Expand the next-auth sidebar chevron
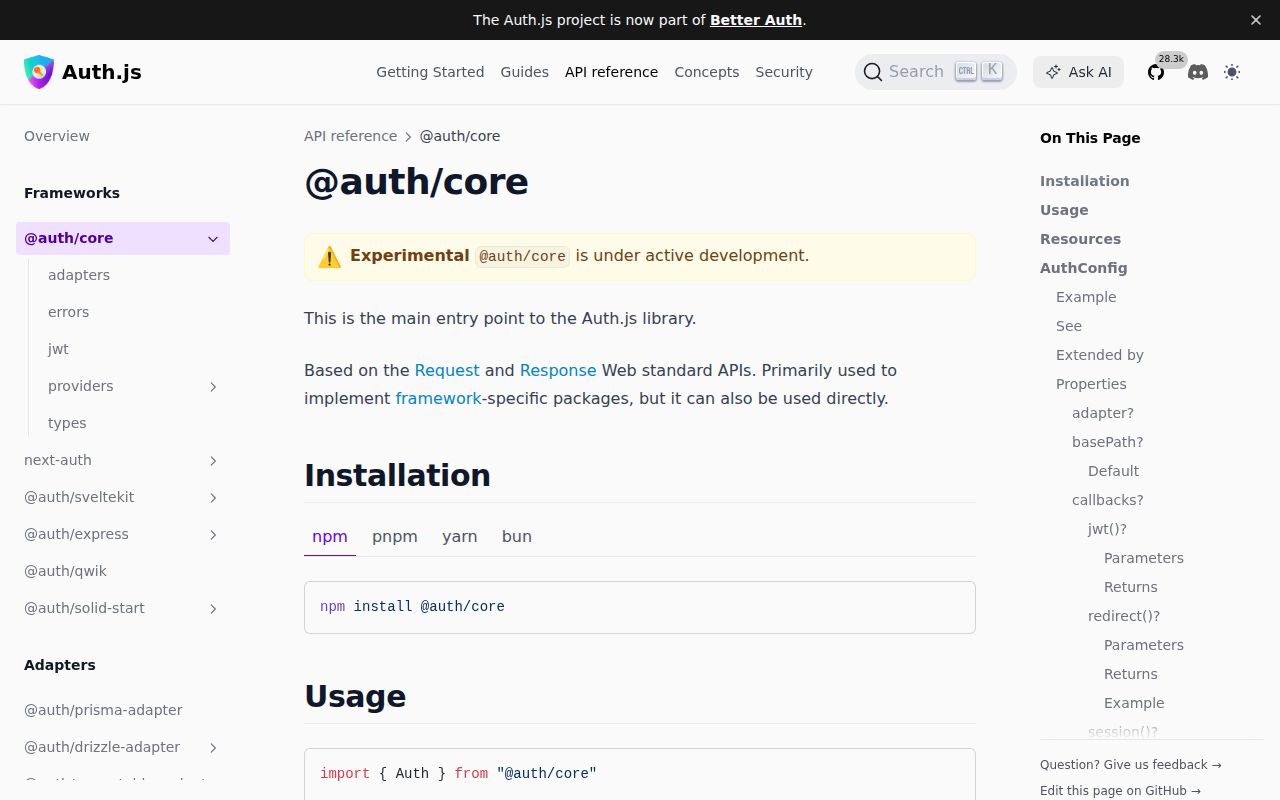This screenshot has width=1280, height=800. tap(213, 460)
